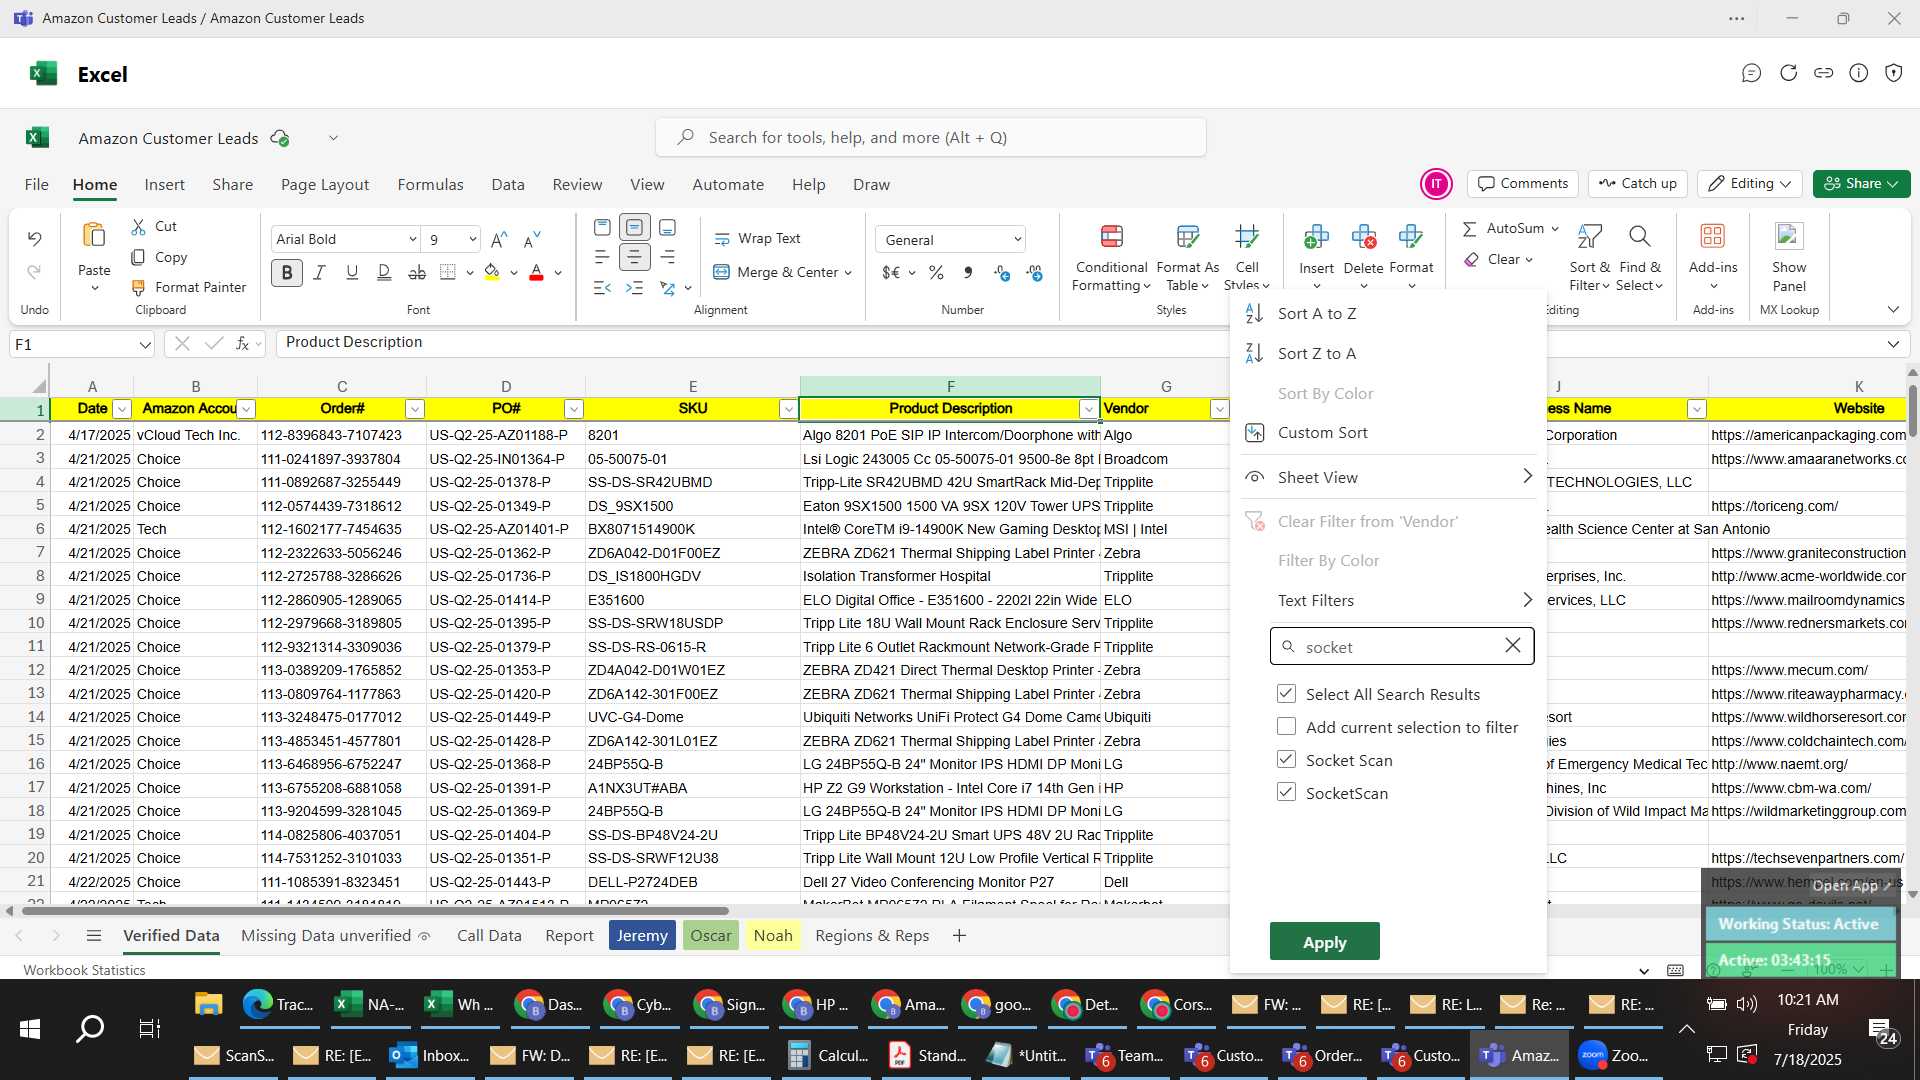Open the font name dropdown

pos(412,239)
